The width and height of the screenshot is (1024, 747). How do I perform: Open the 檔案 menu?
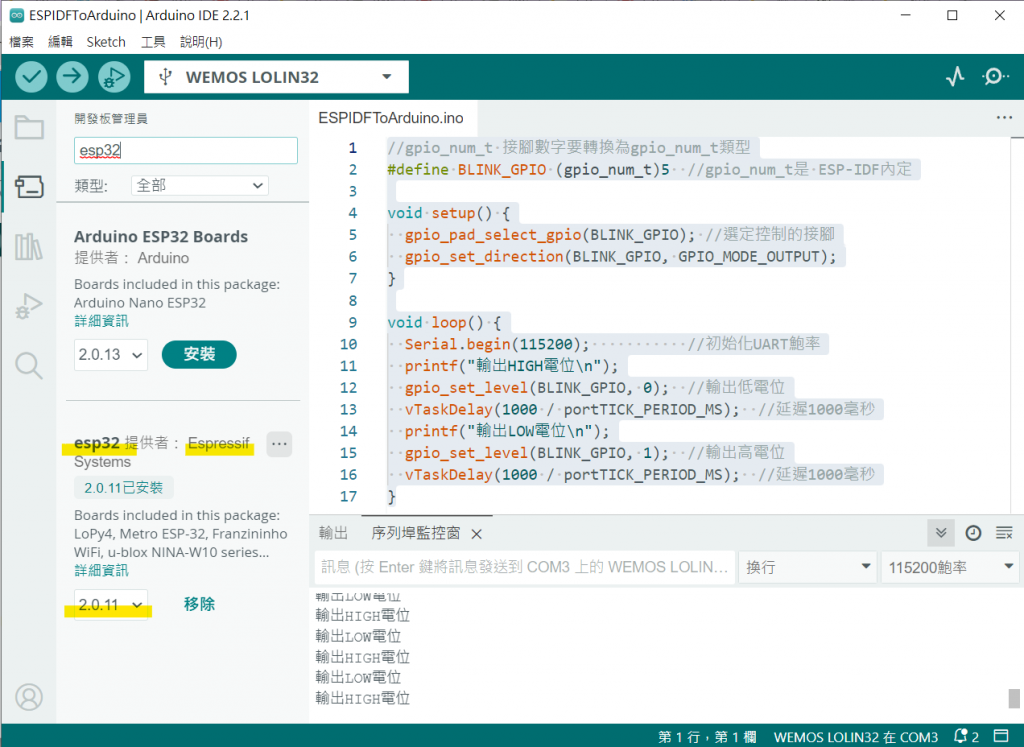(22, 42)
